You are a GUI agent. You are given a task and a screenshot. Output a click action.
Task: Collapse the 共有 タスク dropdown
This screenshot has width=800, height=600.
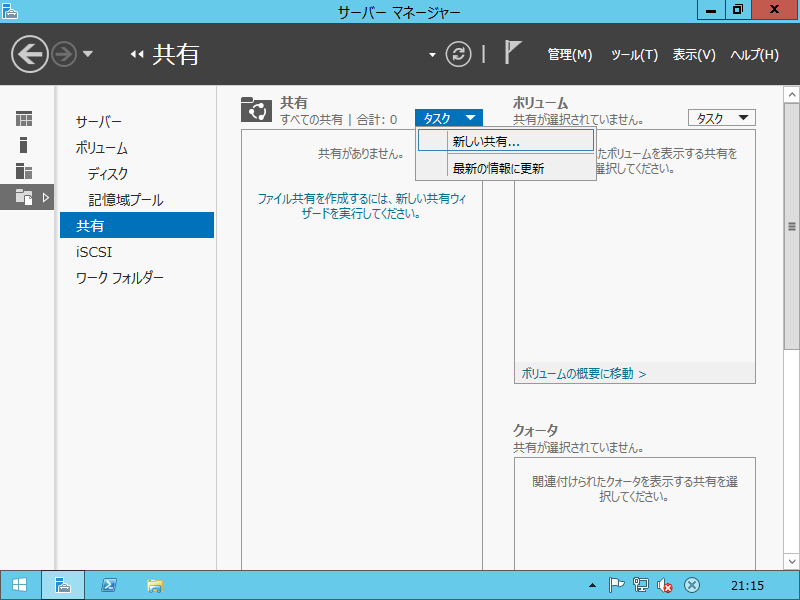448,118
